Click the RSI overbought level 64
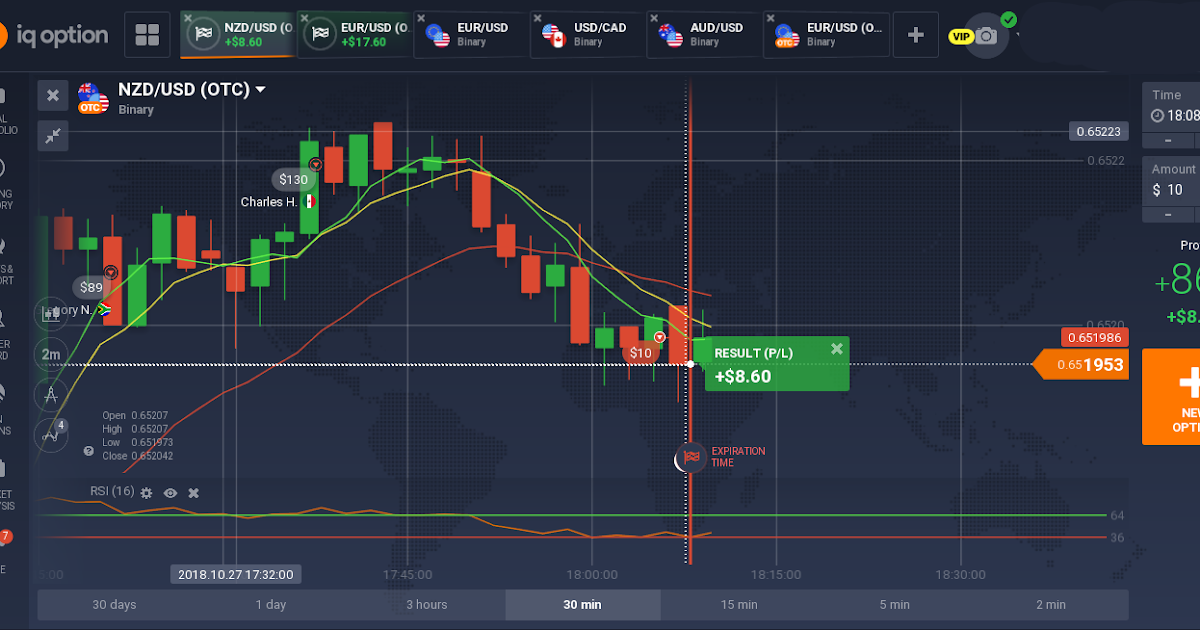1200x630 pixels. click(x=1116, y=515)
